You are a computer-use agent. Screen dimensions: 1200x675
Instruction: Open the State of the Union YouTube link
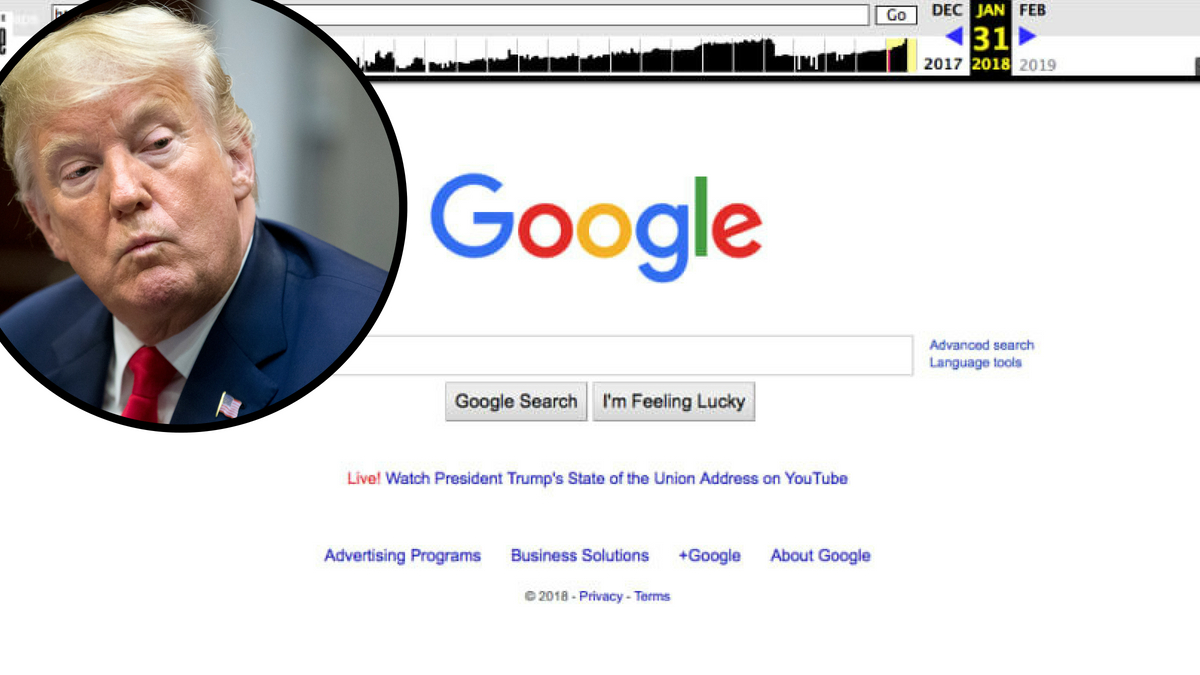pos(616,479)
